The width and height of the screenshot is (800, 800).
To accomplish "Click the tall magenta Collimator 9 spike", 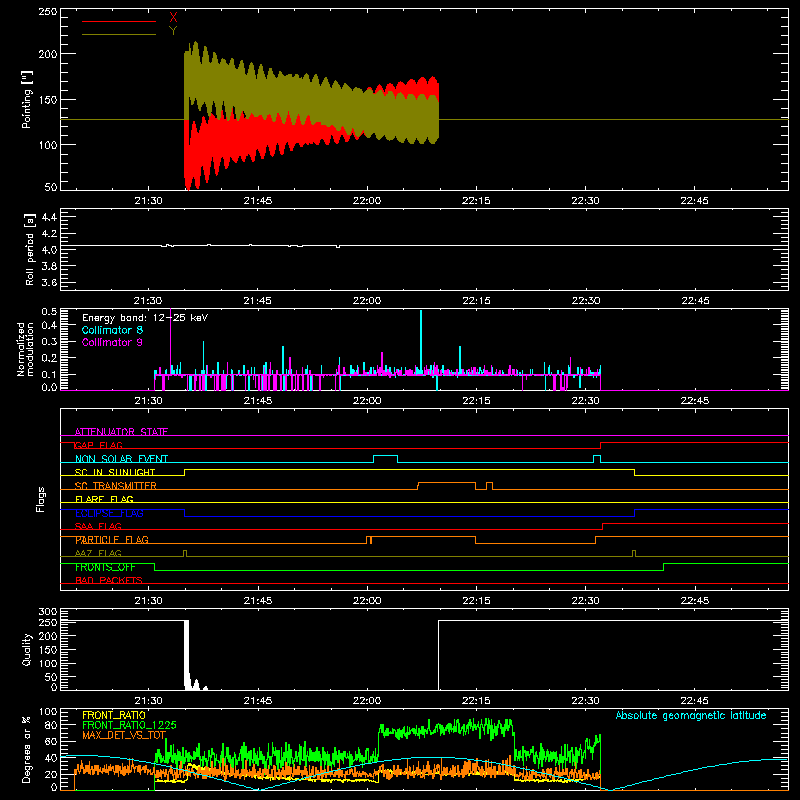I will pos(170,342).
